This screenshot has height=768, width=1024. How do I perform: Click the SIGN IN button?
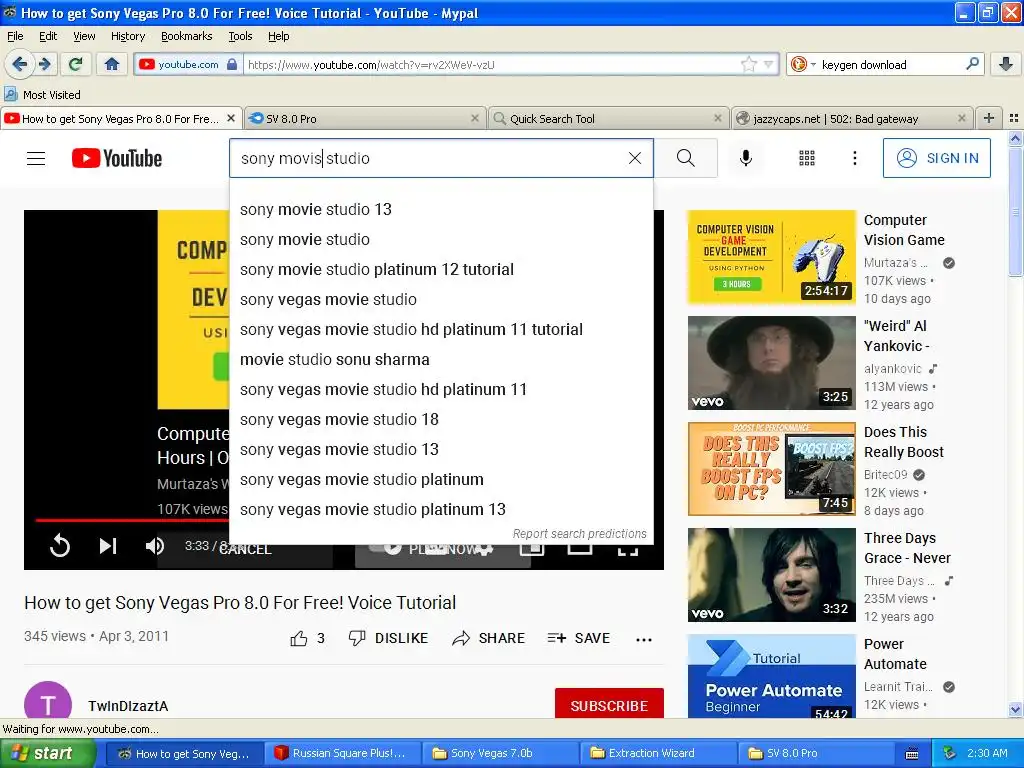click(x=936, y=158)
